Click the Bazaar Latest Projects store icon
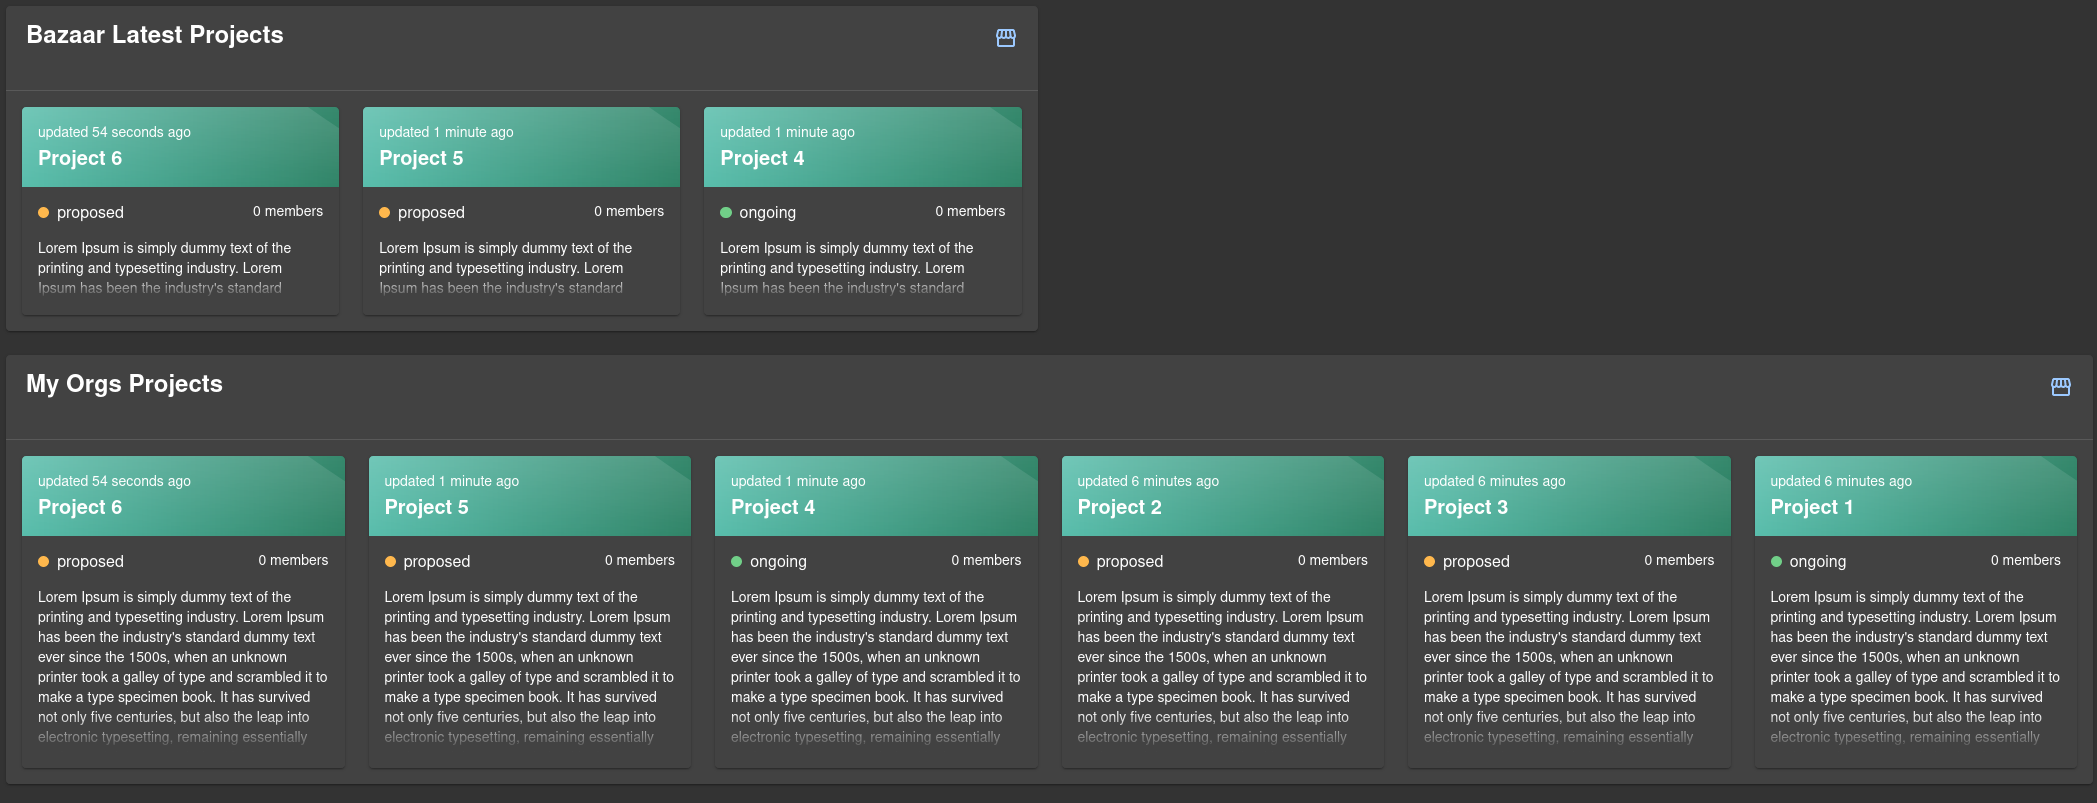 click(1006, 38)
